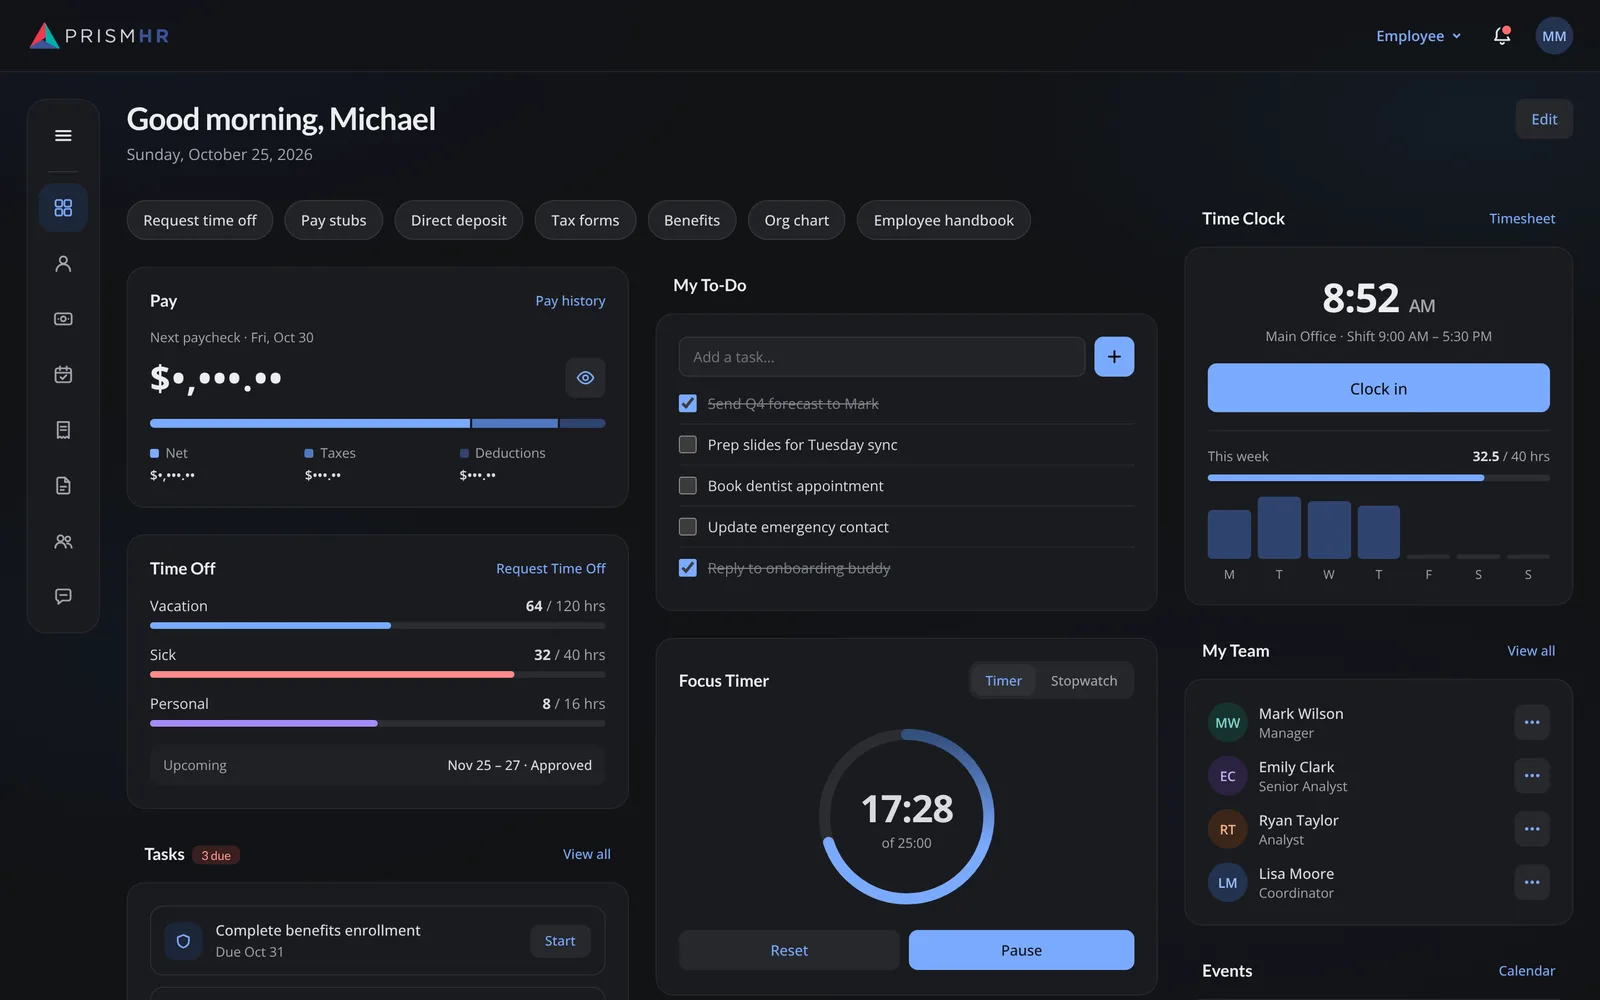Click Tuesday's bar in weekly hours chart

[x=1279, y=527]
